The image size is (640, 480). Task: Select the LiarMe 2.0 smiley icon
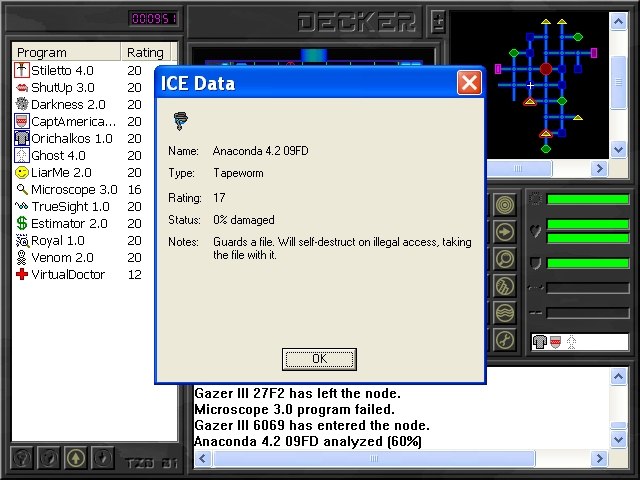coord(22,172)
